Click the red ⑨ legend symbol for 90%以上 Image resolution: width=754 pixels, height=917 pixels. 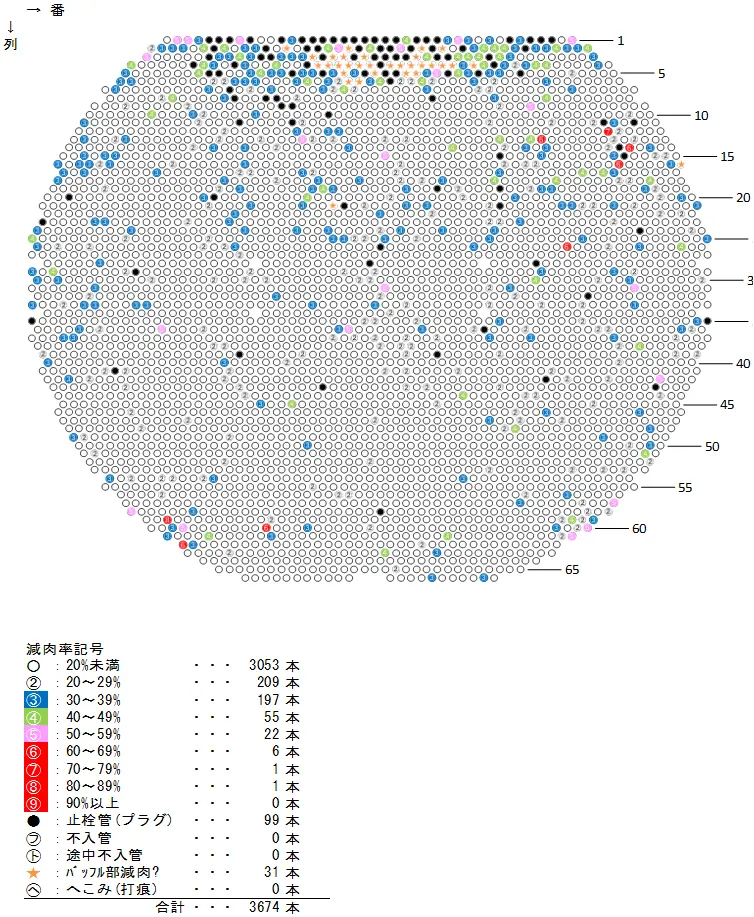click(x=35, y=803)
